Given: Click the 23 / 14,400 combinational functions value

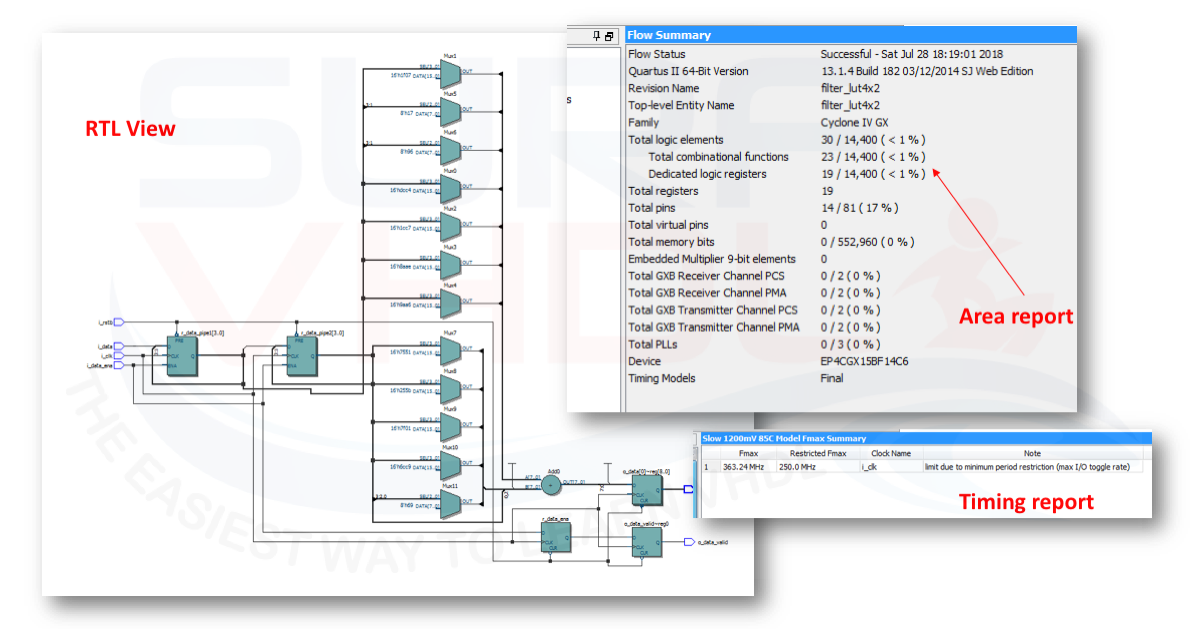Looking at the screenshot, I should coord(873,156).
